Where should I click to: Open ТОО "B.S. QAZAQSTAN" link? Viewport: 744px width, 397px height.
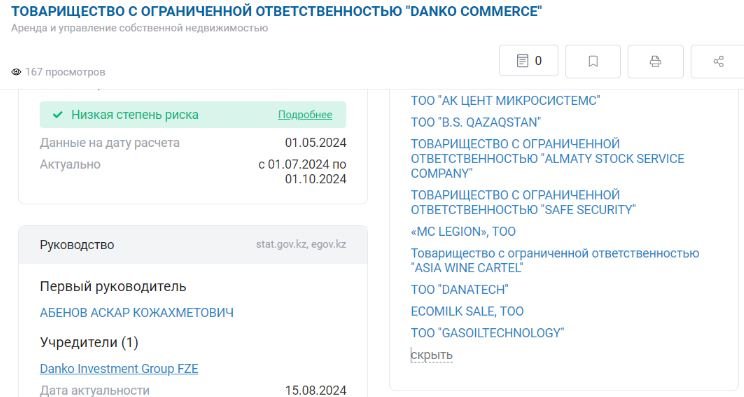(476, 122)
